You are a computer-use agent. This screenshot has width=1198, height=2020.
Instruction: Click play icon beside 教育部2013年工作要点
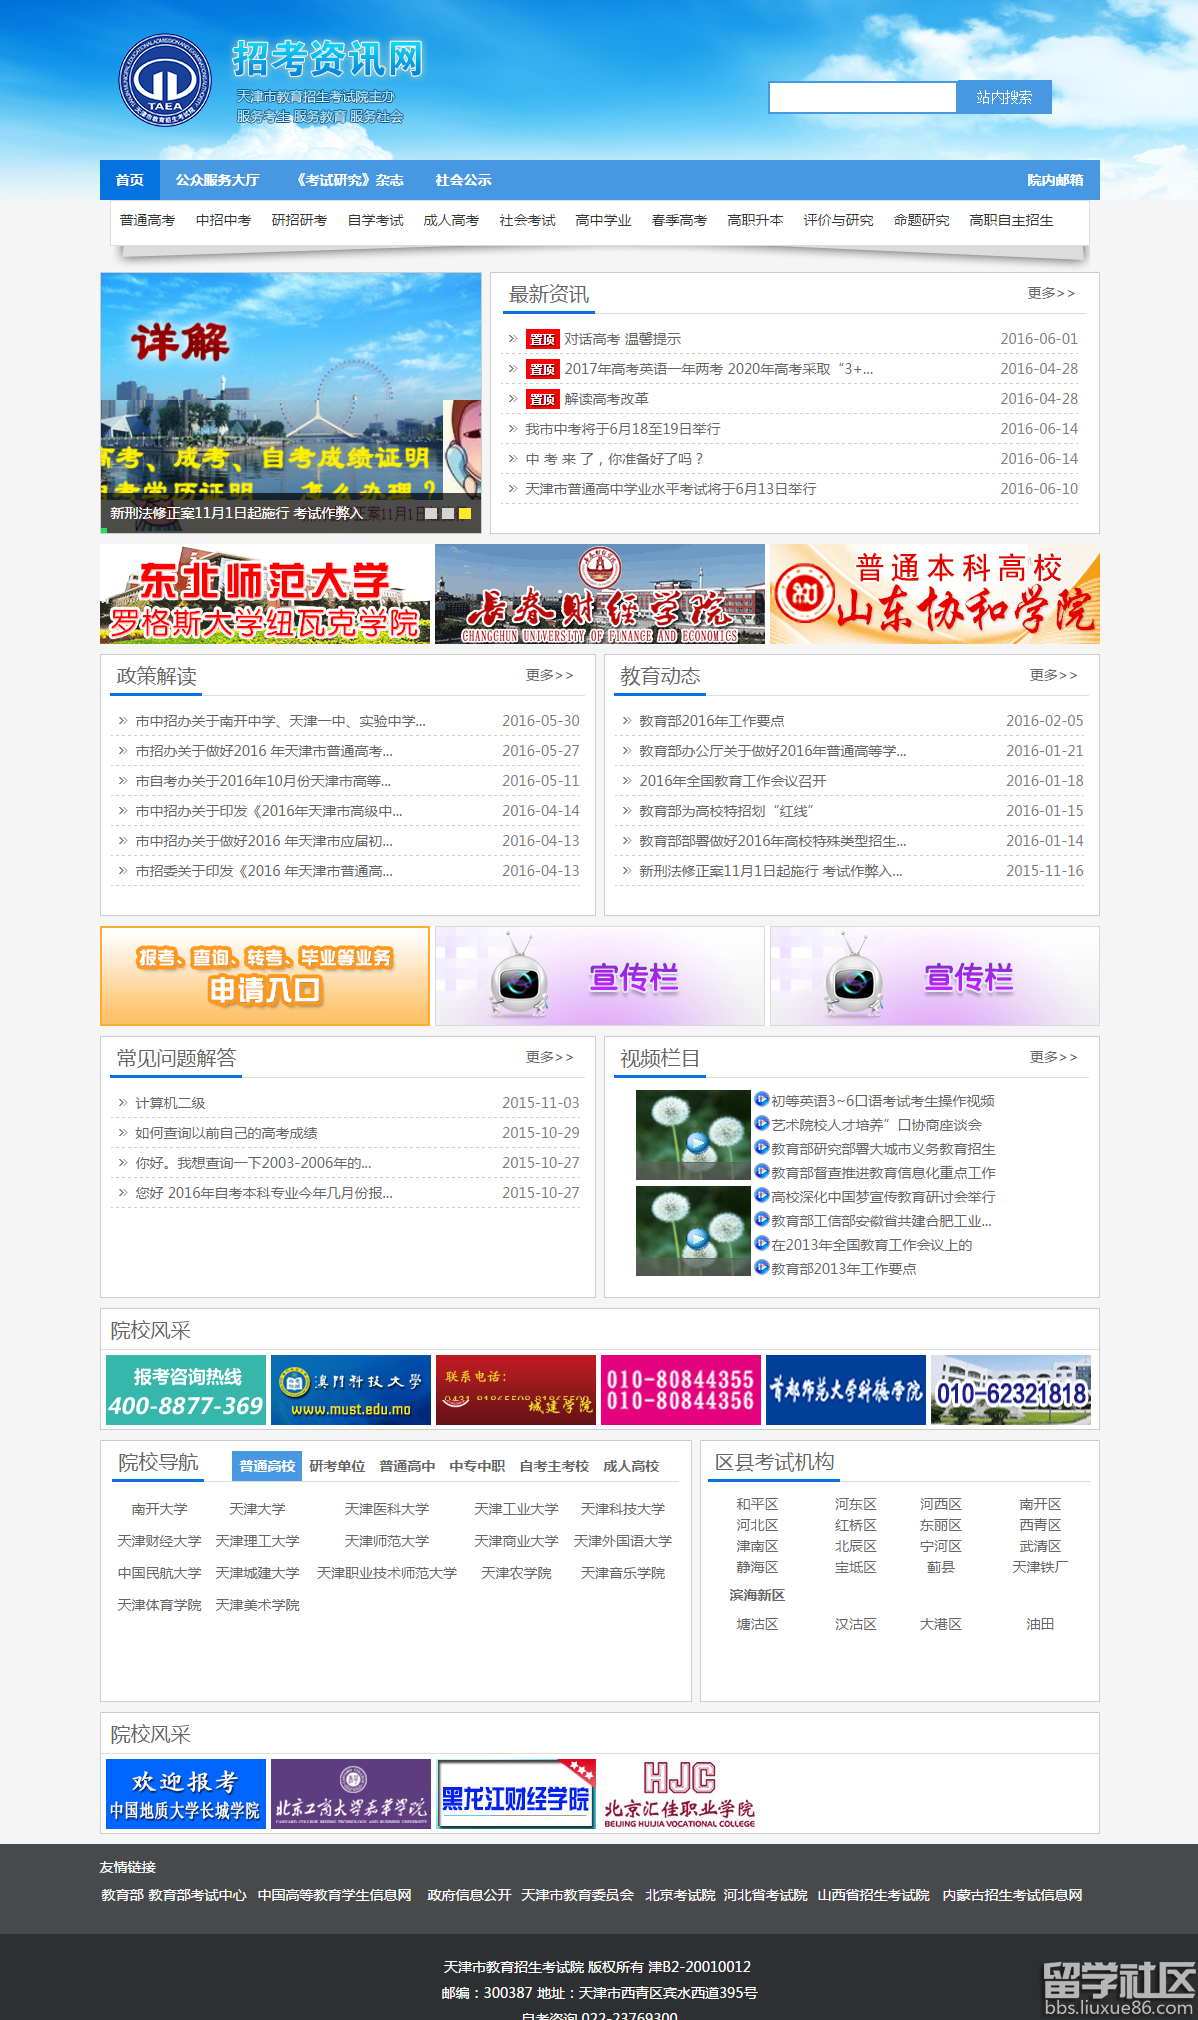click(762, 1268)
